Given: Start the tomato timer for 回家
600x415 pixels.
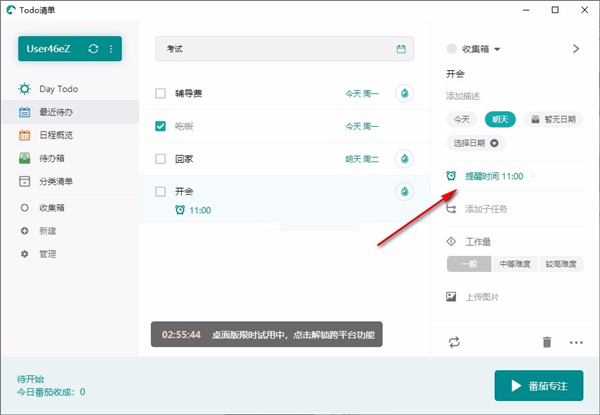Looking at the screenshot, I should click(405, 158).
